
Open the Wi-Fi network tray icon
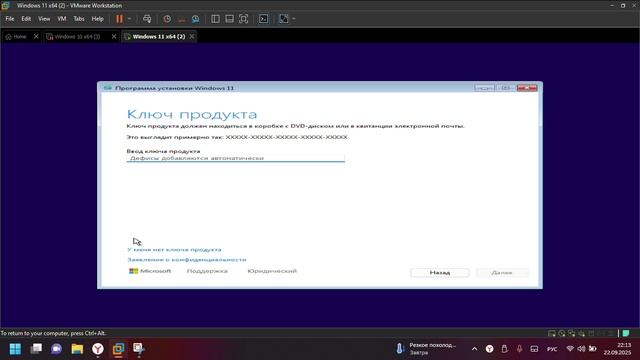click(x=570, y=349)
